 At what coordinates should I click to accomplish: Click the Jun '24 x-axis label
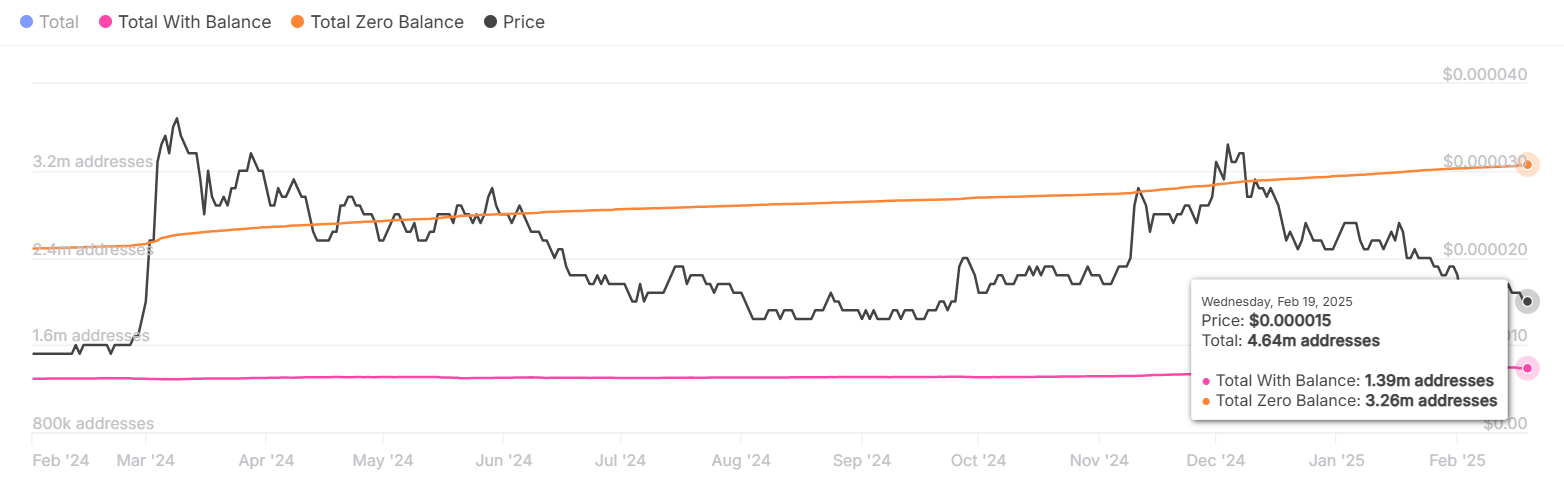[502, 460]
